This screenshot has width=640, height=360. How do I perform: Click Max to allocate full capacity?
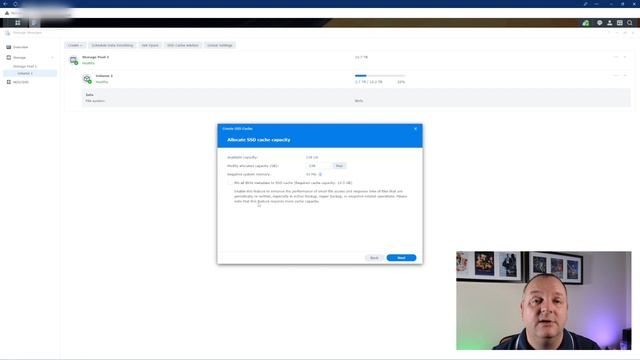pyautogui.click(x=339, y=166)
